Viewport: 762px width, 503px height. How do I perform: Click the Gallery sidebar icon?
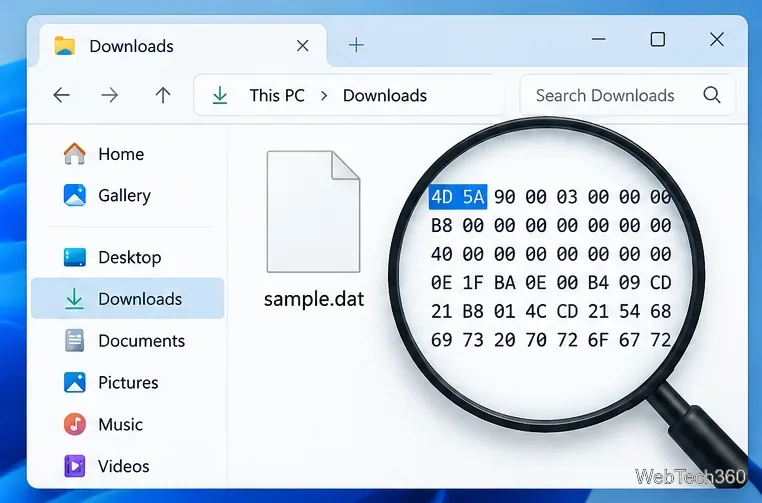[x=74, y=195]
